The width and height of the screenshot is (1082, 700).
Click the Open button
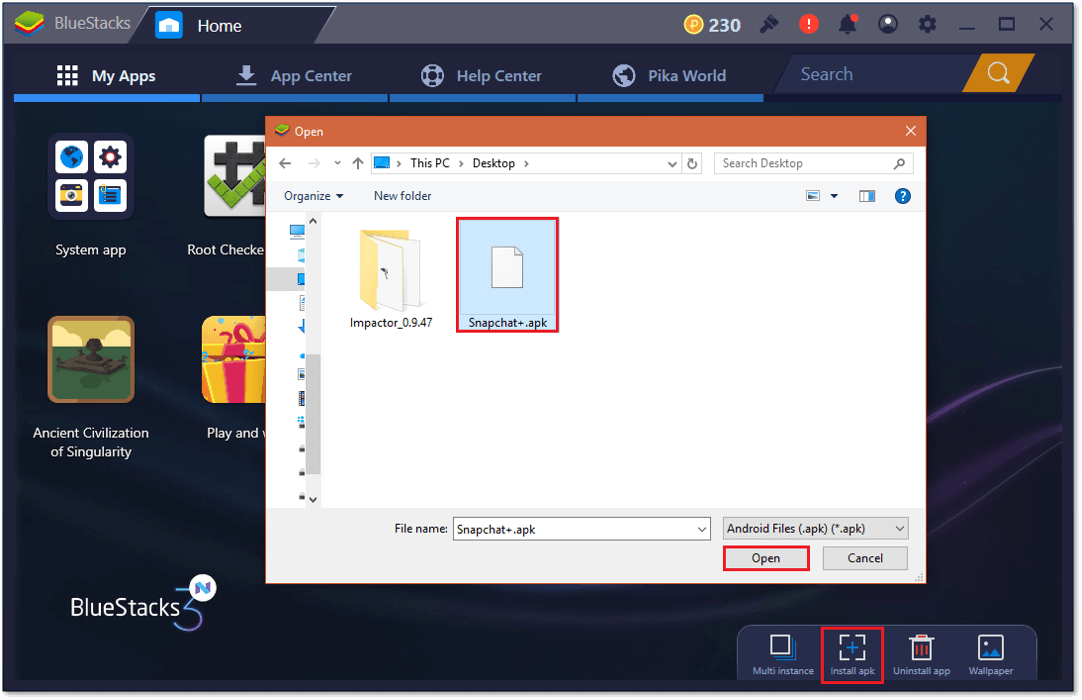tap(766, 558)
